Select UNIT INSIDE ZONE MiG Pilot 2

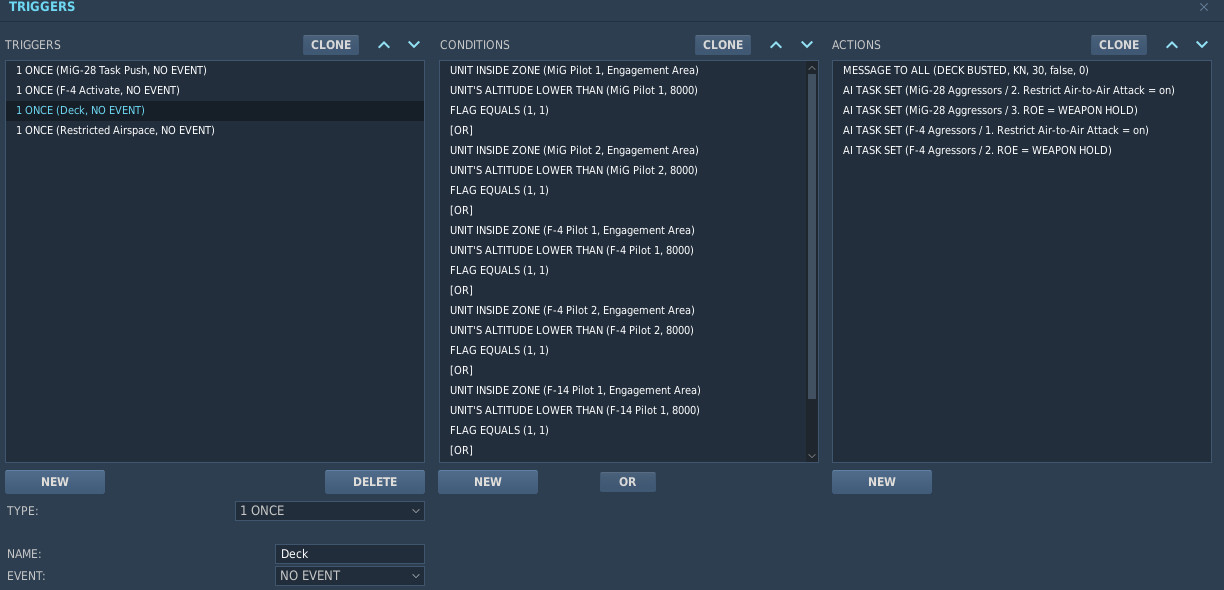tap(623, 151)
